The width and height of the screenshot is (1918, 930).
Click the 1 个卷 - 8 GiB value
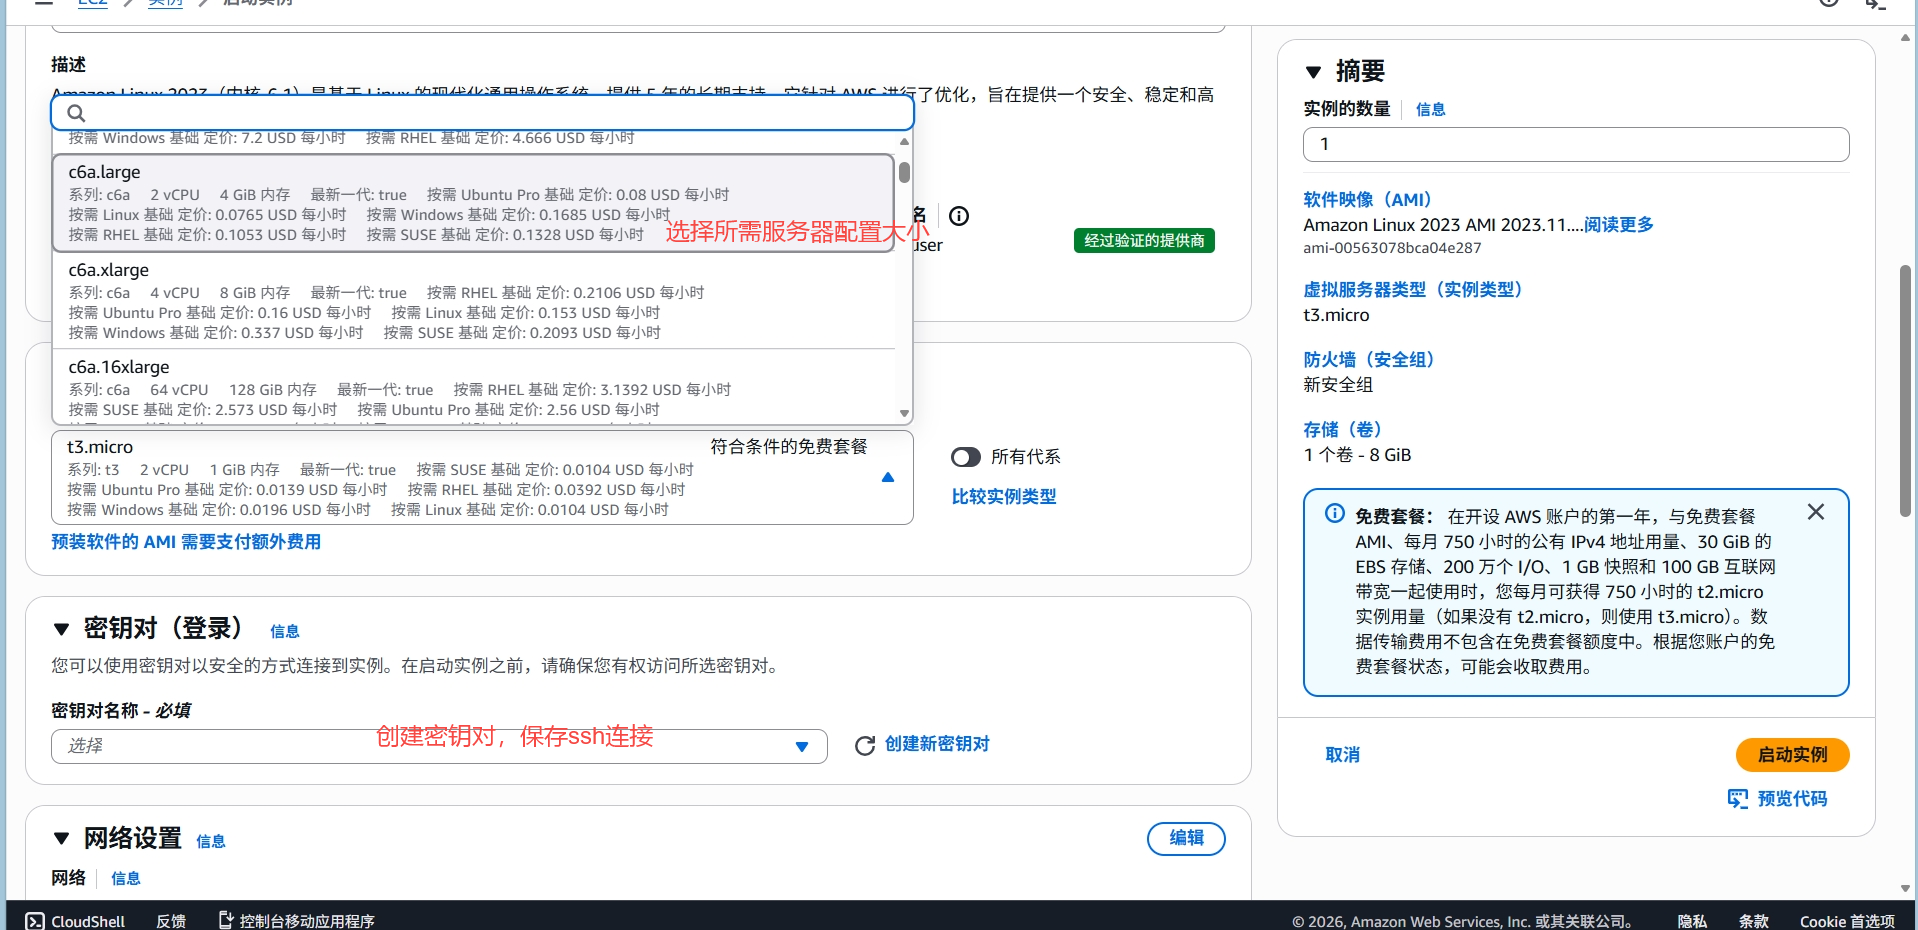coord(1357,455)
